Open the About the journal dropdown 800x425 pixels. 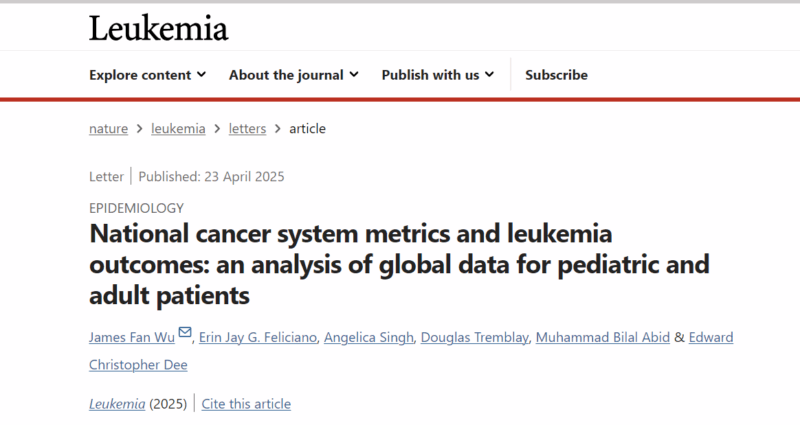point(293,75)
